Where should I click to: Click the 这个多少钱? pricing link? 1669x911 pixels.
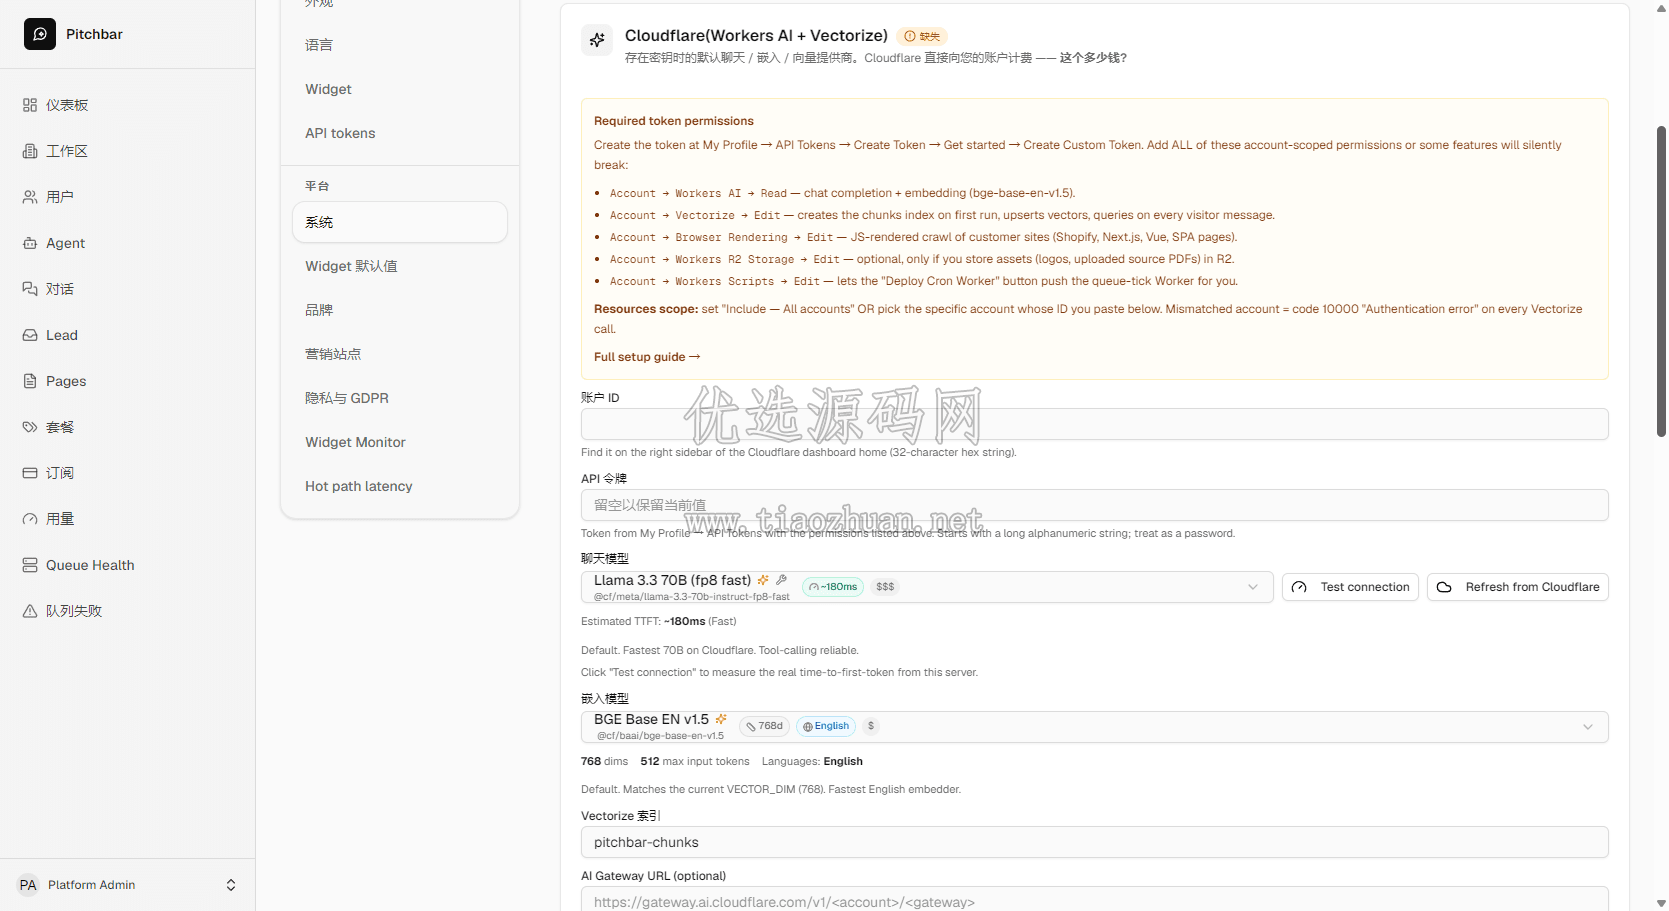pos(1093,58)
